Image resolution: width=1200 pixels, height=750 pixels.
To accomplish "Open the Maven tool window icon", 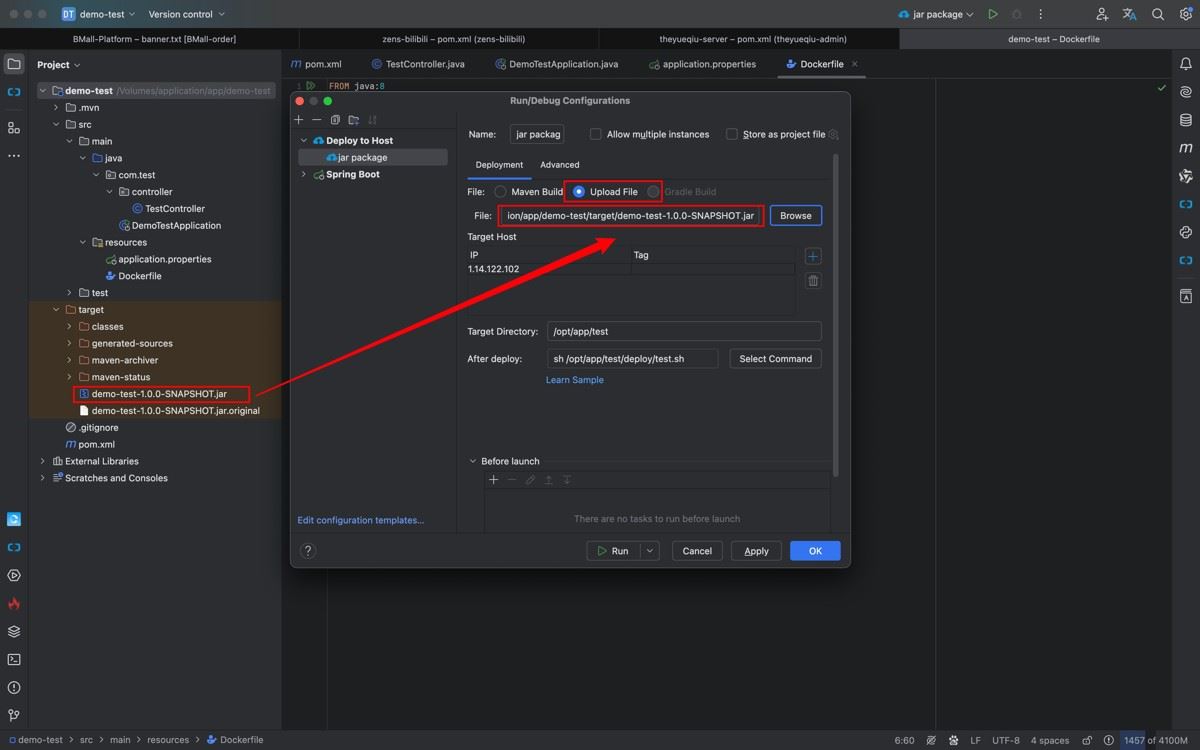I will click(x=1186, y=148).
